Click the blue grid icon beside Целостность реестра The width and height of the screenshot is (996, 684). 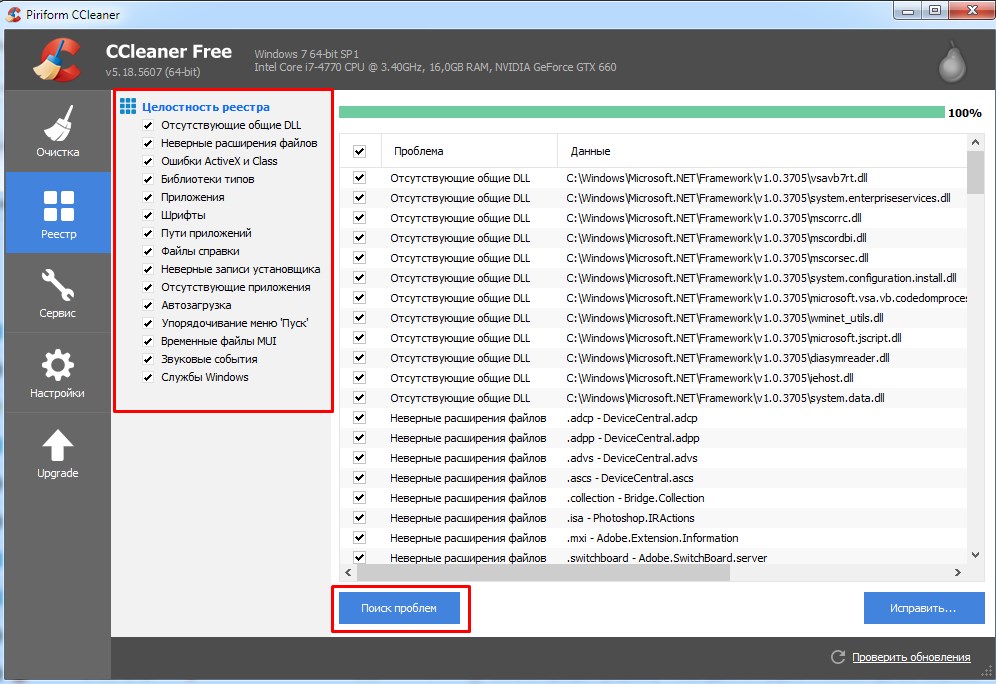click(x=128, y=106)
